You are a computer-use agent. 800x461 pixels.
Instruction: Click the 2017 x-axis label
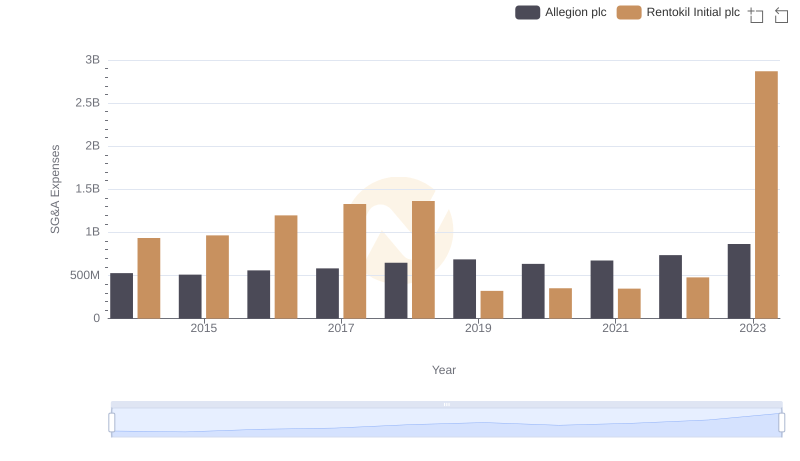341,328
